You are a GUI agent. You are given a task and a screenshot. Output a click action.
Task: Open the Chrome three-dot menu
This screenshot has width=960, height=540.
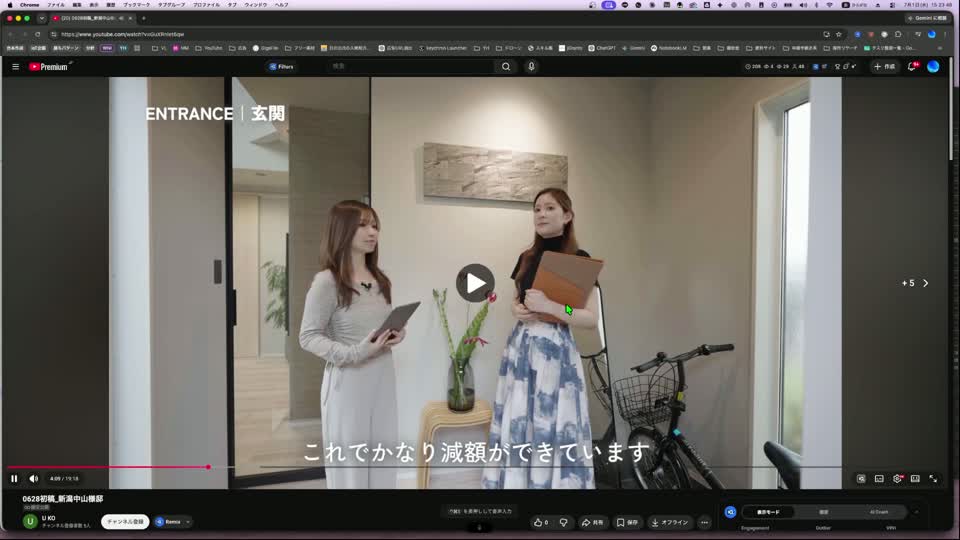[946, 34]
